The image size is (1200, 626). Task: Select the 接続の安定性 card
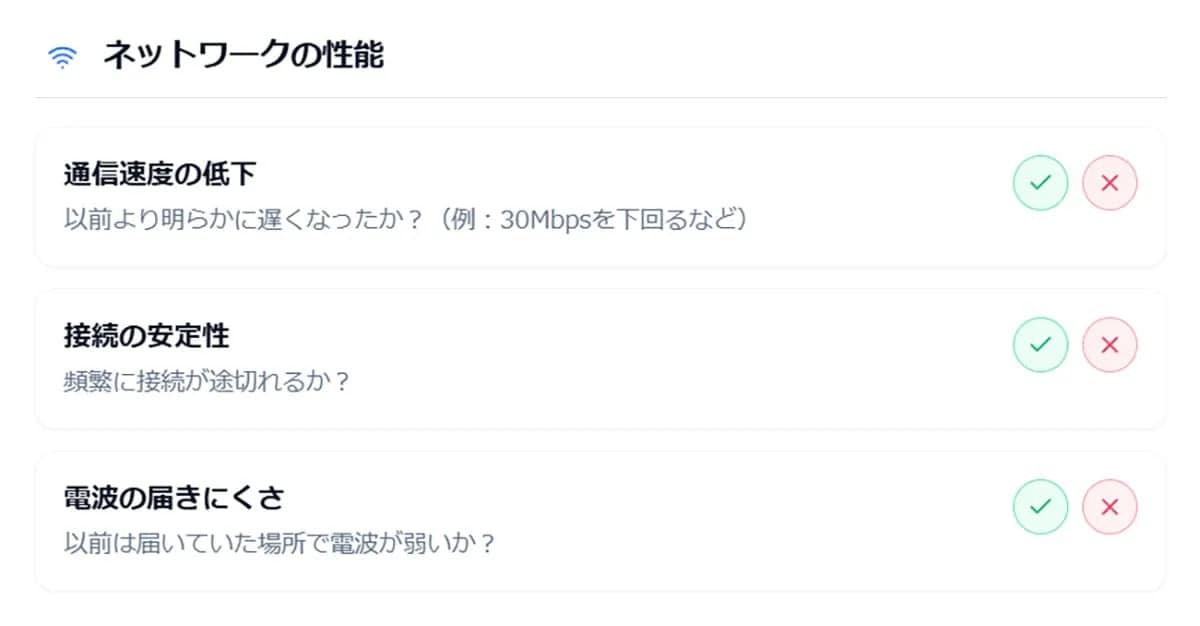coord(600,360)
